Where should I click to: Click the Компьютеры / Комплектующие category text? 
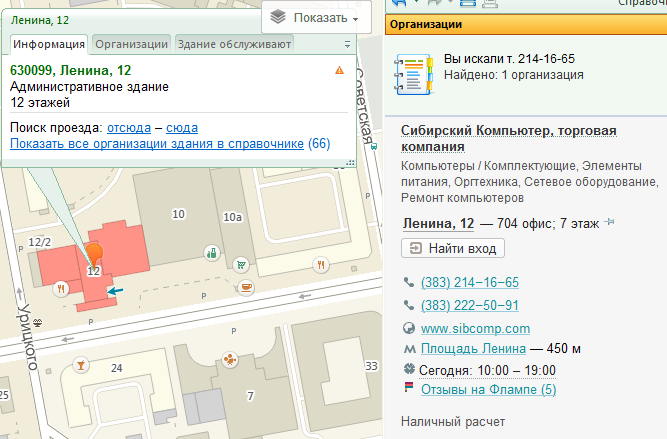pos(489,165)
